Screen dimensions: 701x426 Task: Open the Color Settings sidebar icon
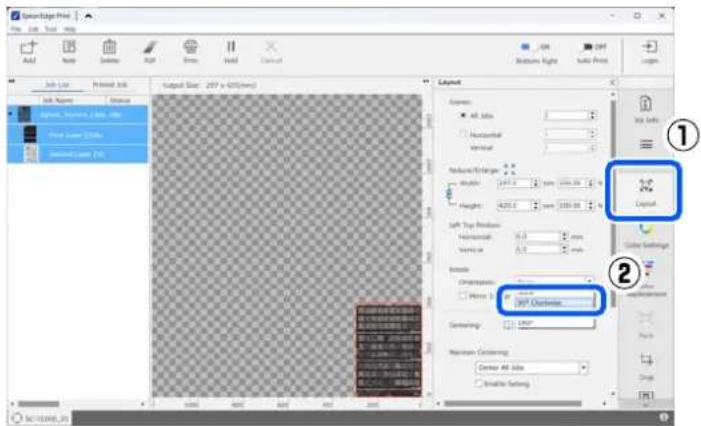pyautogui.click(x=646, y=229)
